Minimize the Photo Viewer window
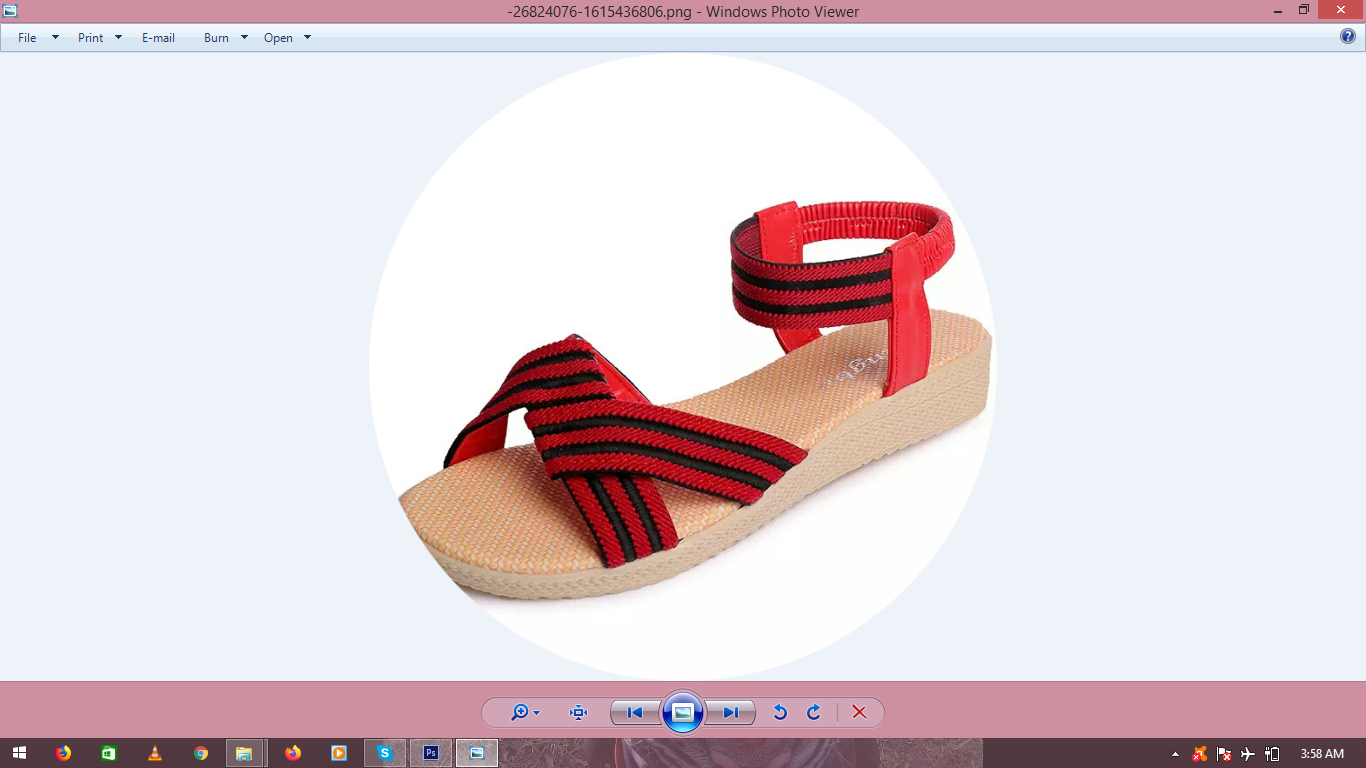Image resolution: width=1366 pixels, height=768 pixels. [1278, 10]
